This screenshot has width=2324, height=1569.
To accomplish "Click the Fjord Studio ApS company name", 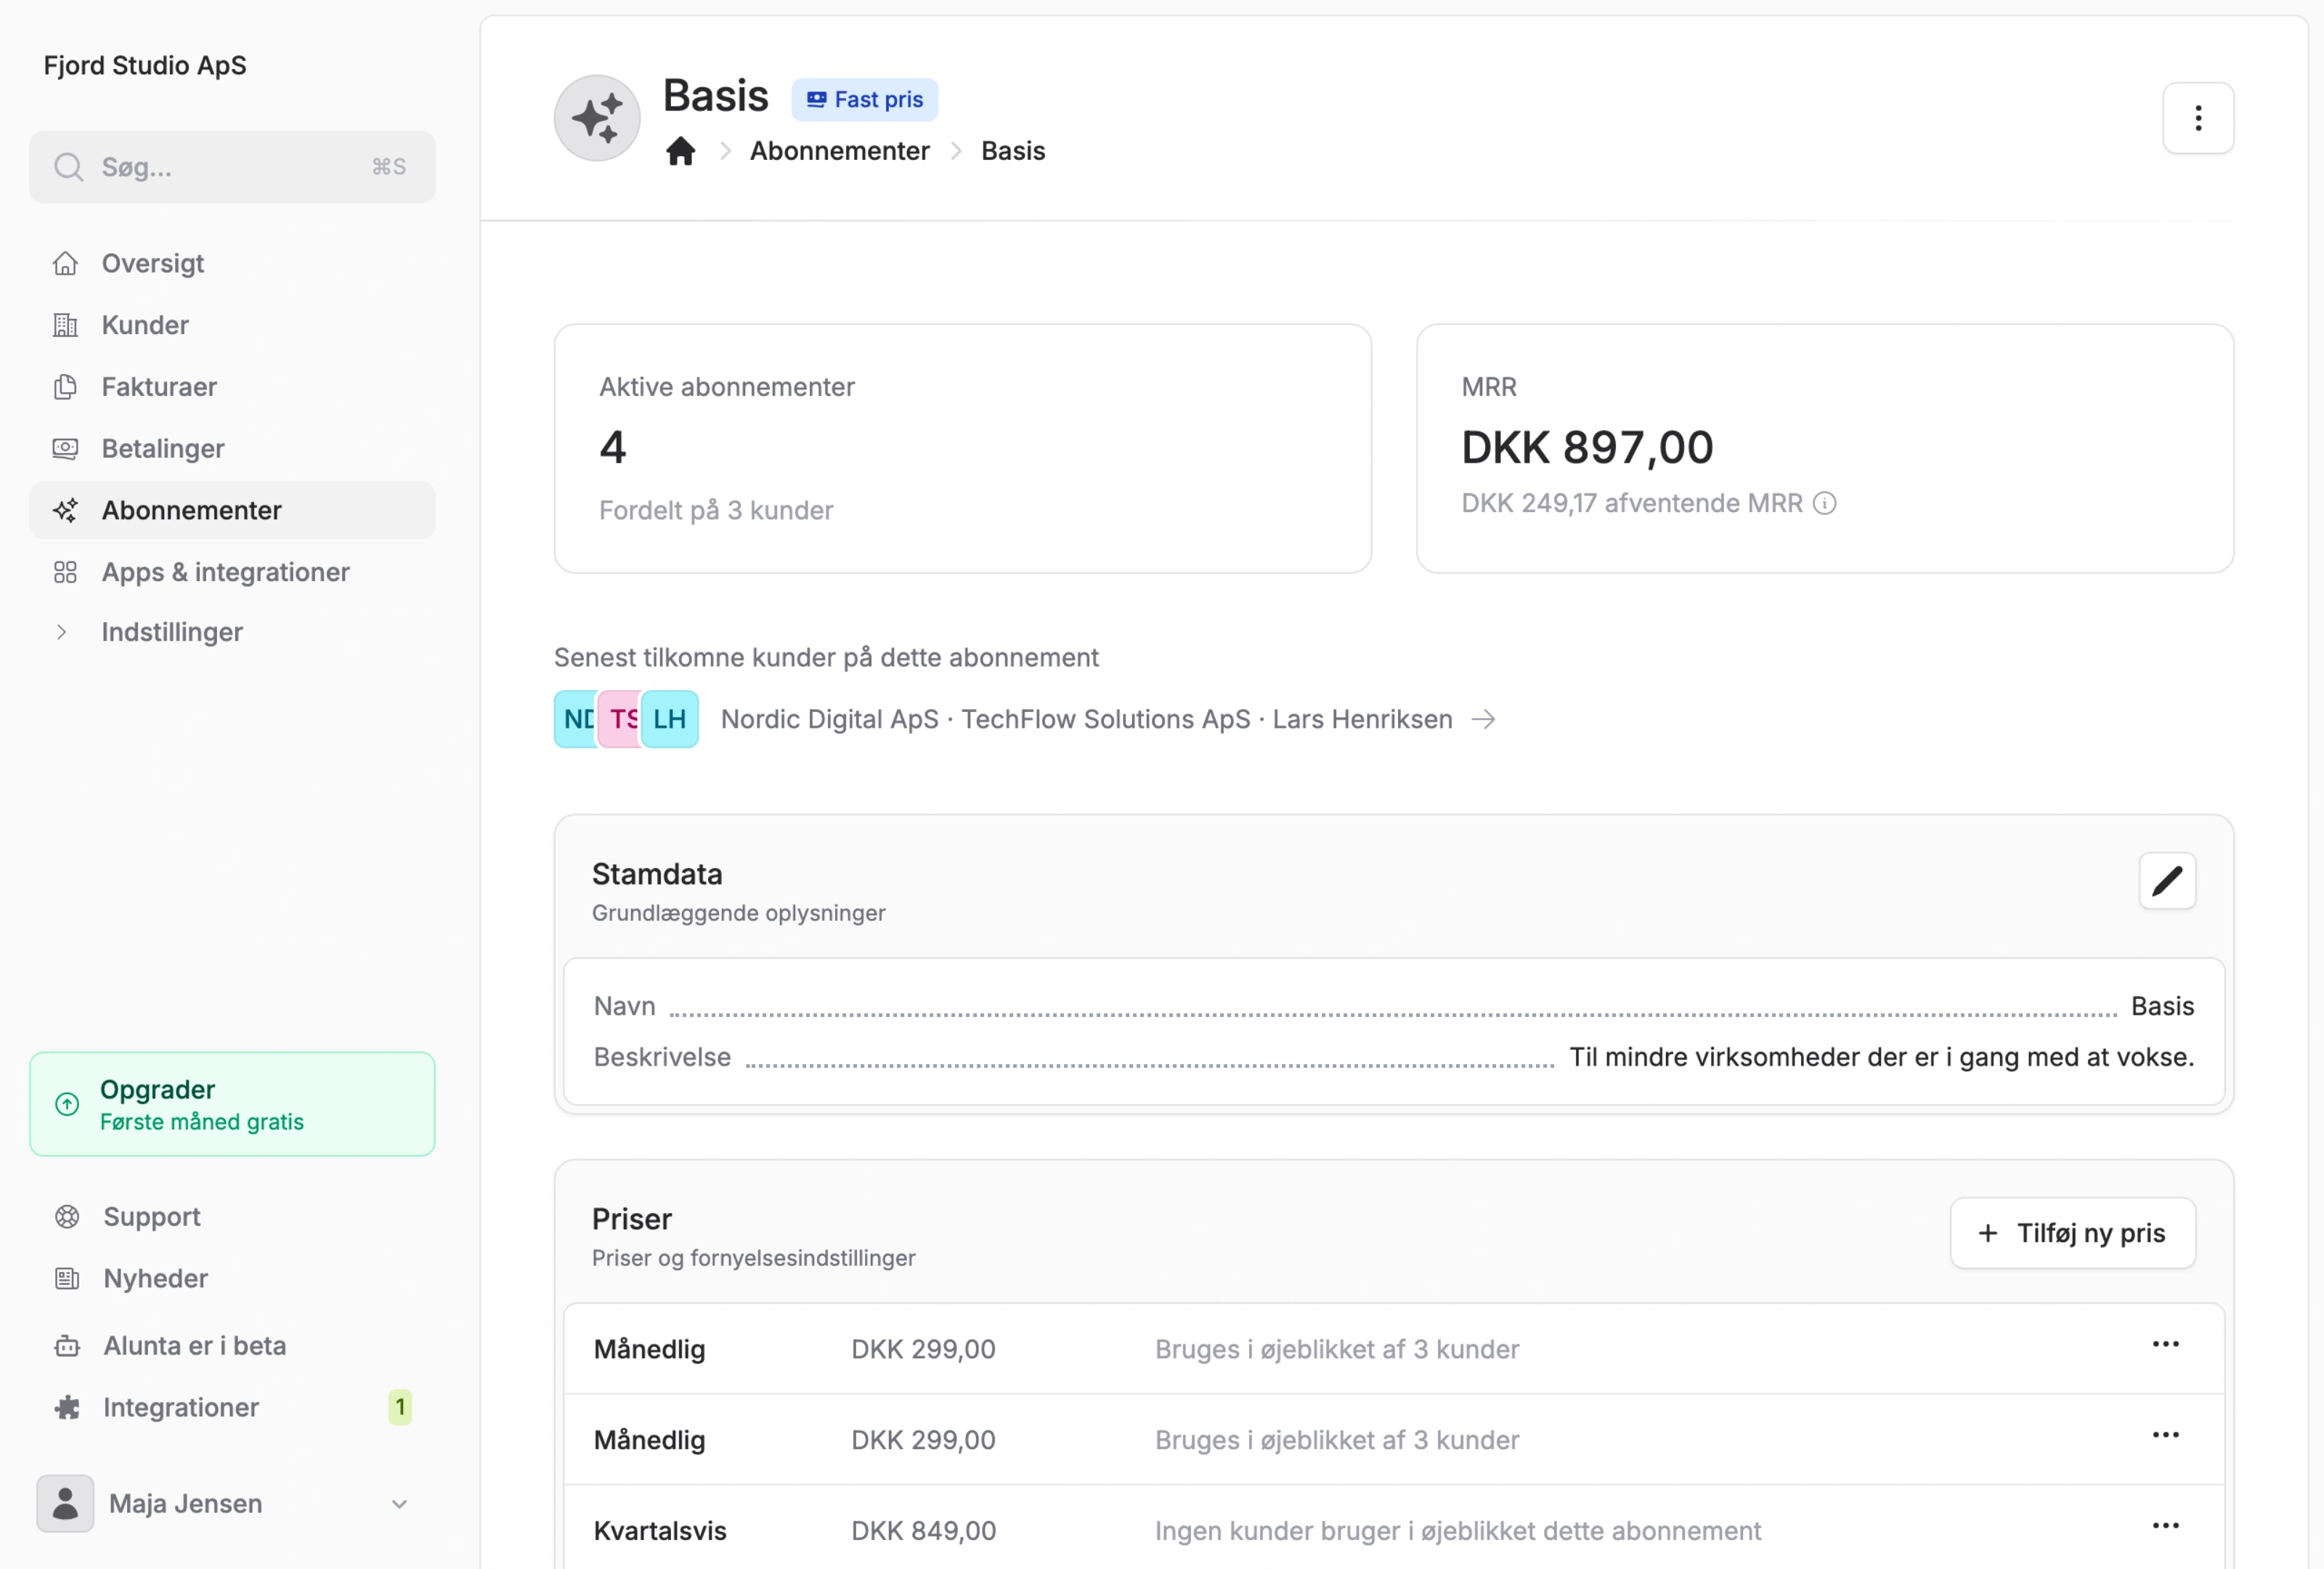I will 145,65.
